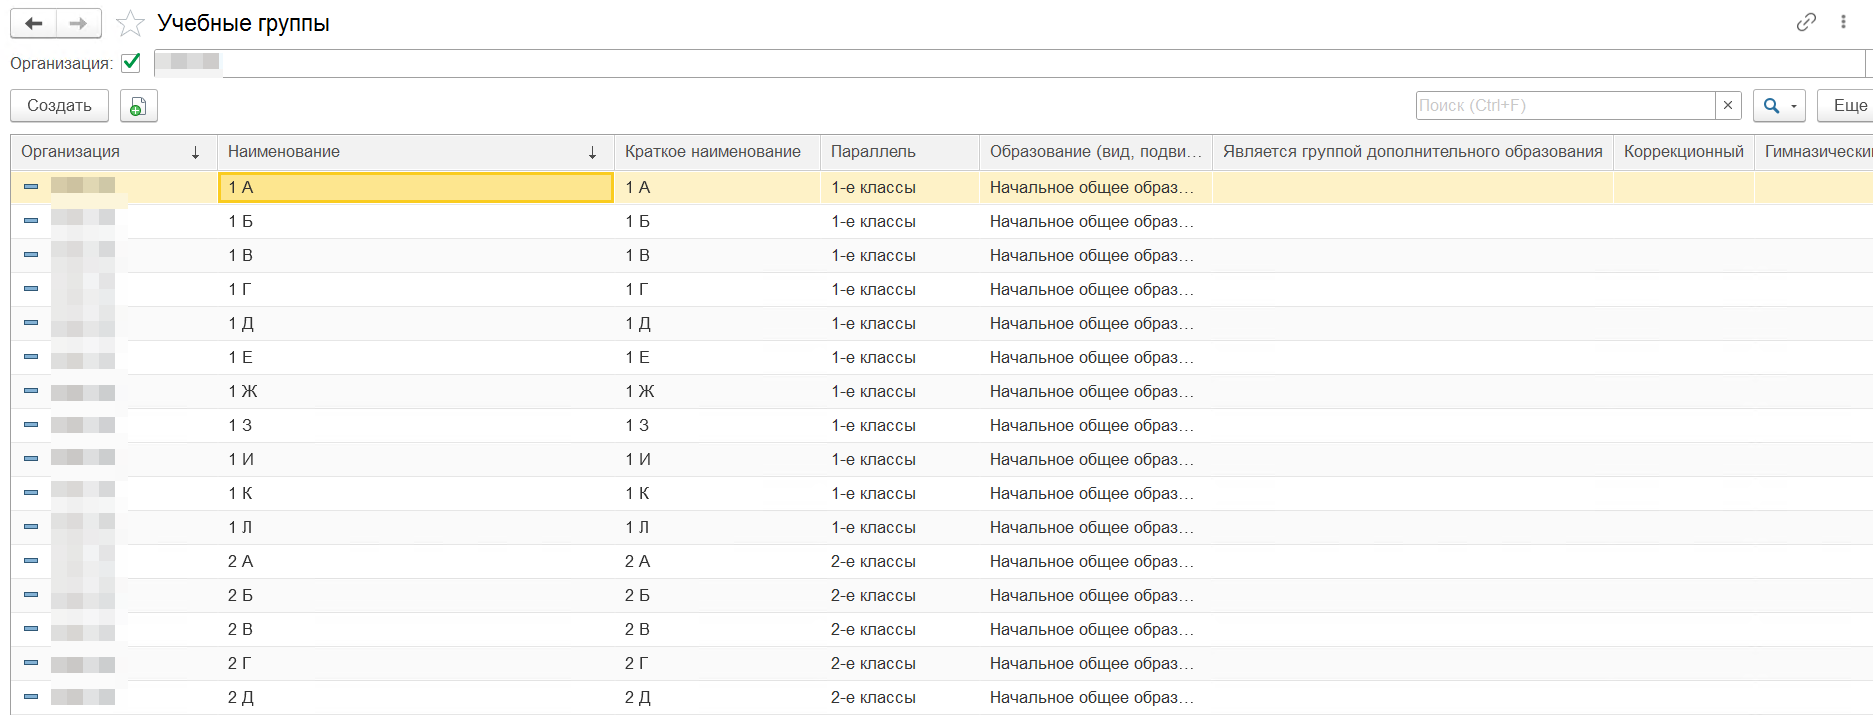Add Учебные группы to favorites star
1873x715 pixels.
(x=130, y=23)
